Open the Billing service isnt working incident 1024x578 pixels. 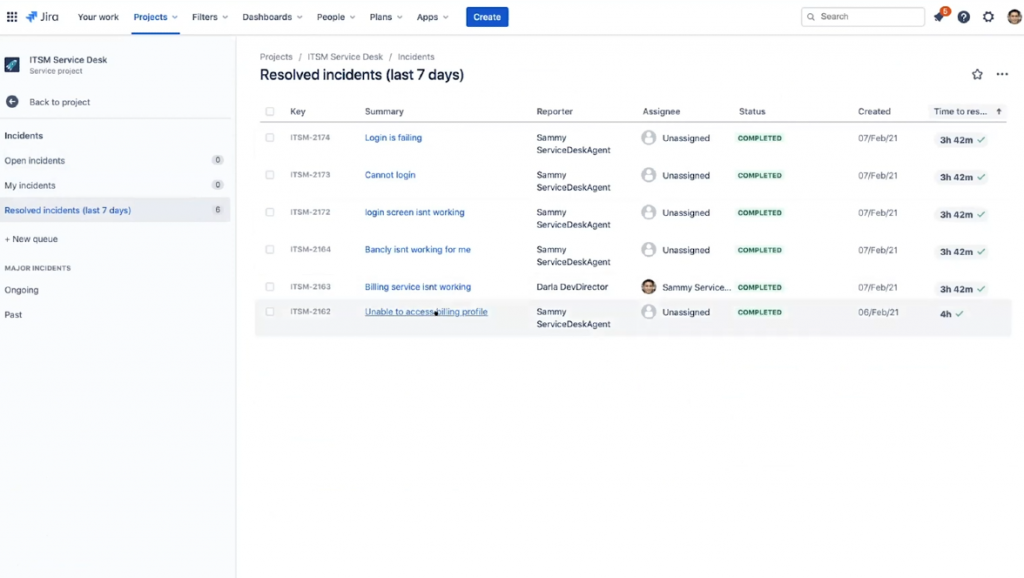[x=417, y=287]
